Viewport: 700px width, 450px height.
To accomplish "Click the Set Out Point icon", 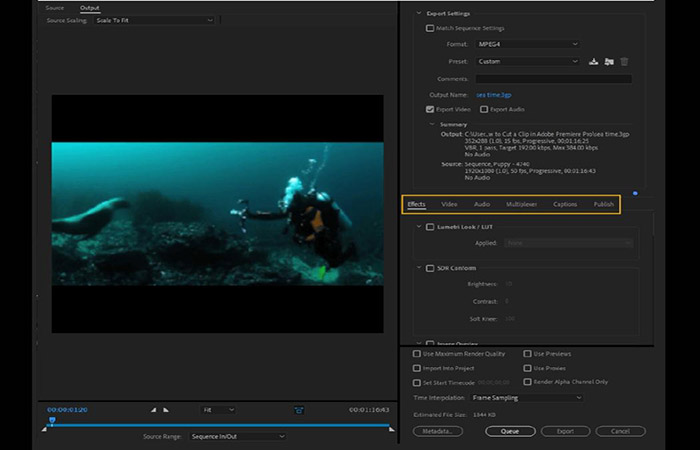I will click(x=166, y=410).
